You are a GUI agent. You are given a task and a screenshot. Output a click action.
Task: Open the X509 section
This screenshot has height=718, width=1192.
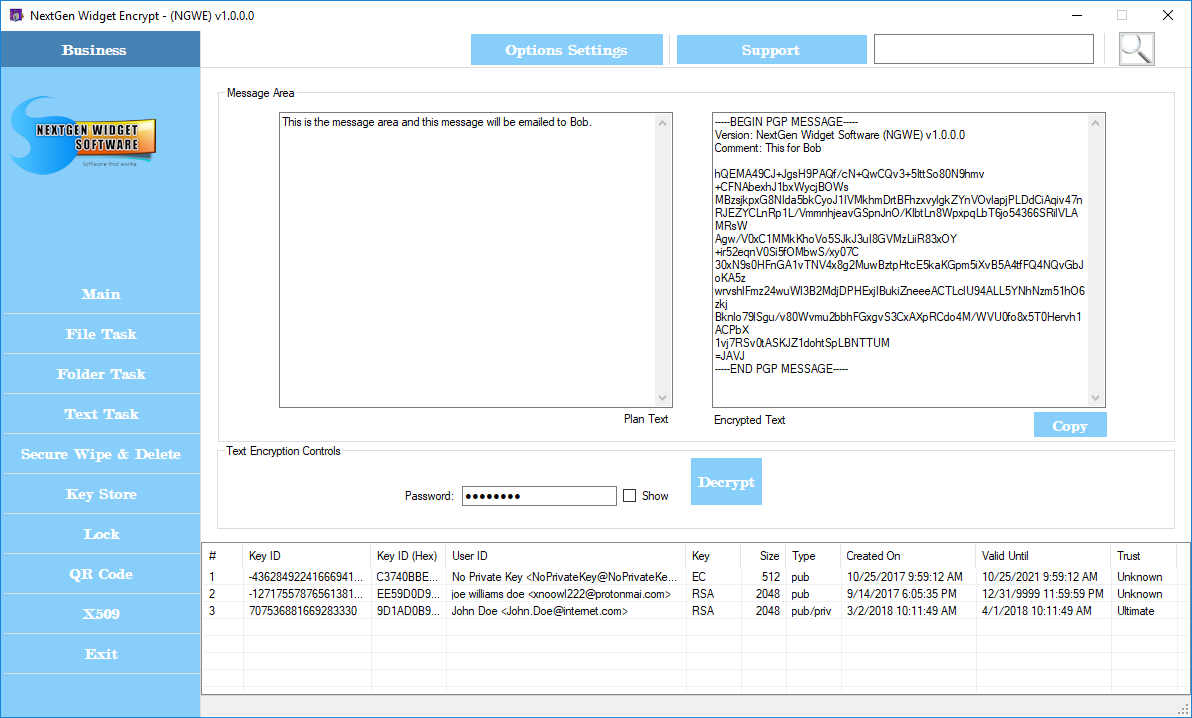click(x=101, y=614)
